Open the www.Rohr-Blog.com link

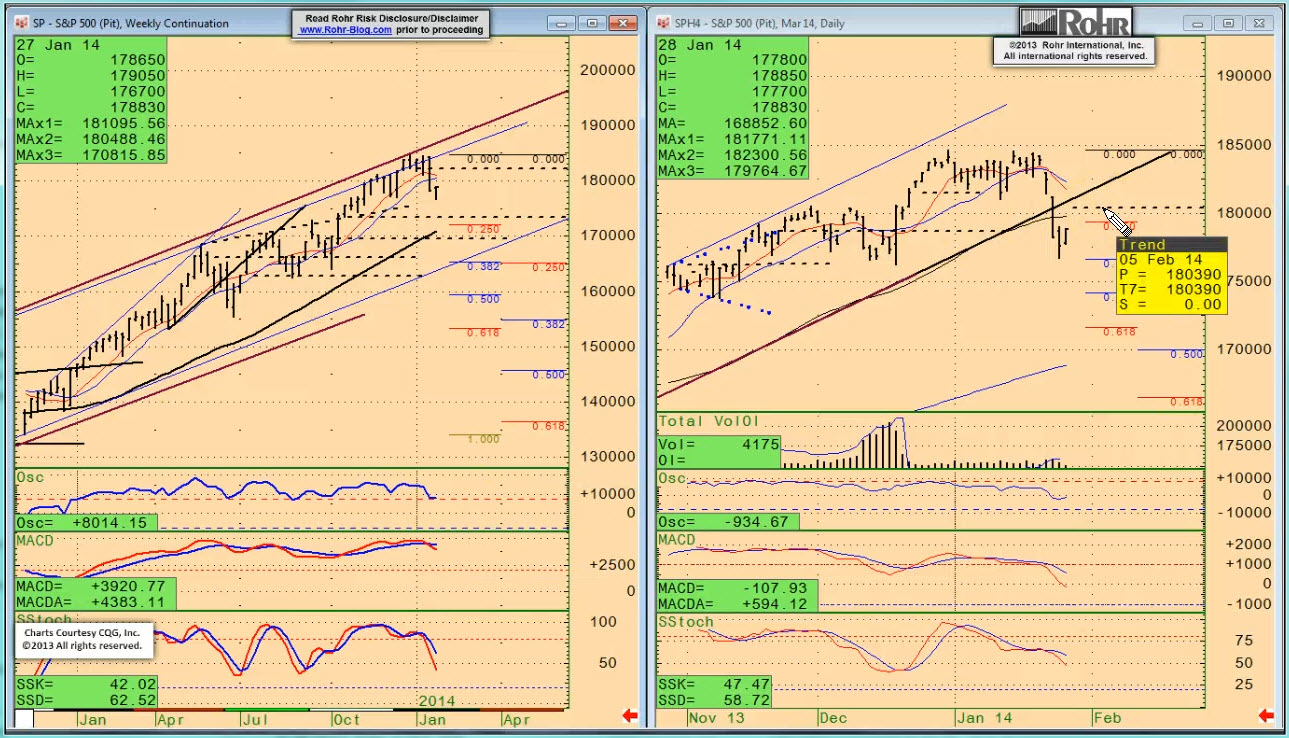click(x=345, y=30)
